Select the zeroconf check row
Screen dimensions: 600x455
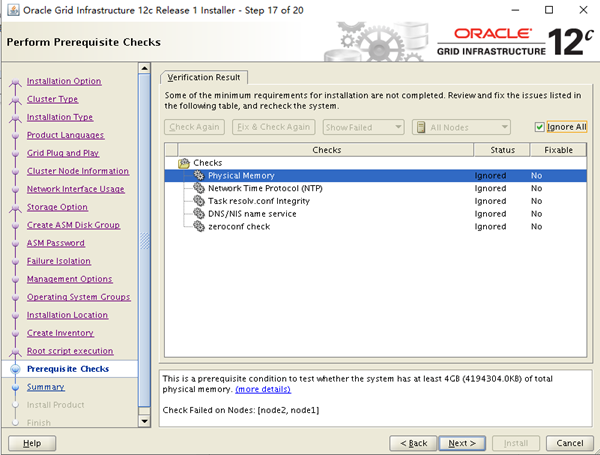(x=375, y=226)
